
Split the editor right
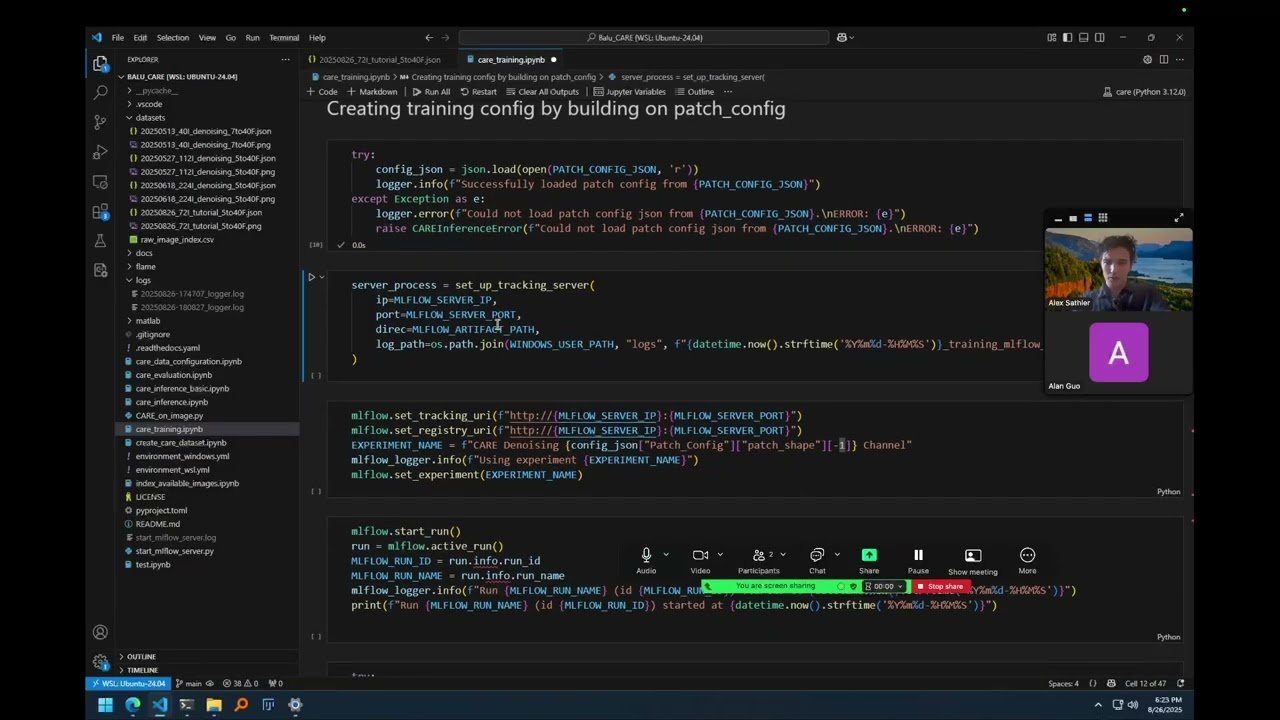(x=1163, y=60)
